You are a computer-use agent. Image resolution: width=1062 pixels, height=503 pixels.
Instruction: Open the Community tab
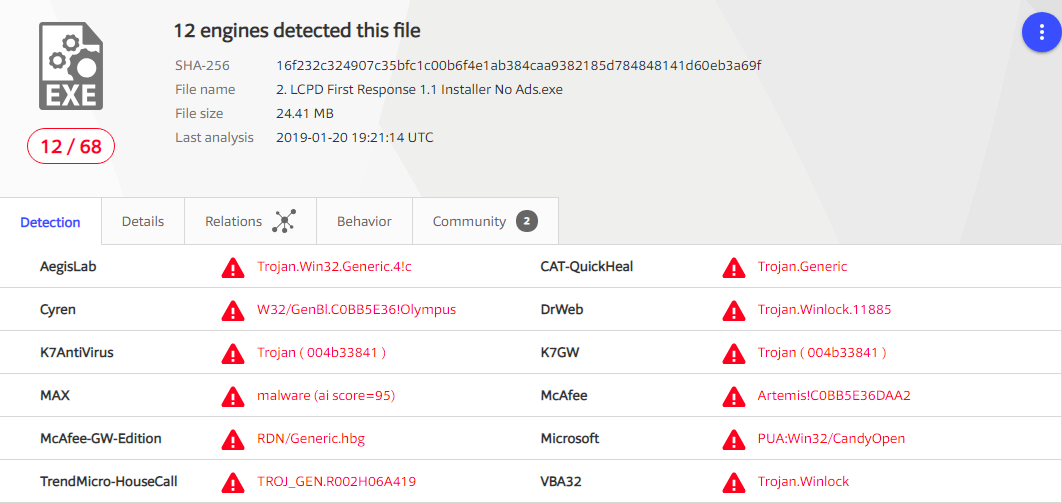[469, 222]
